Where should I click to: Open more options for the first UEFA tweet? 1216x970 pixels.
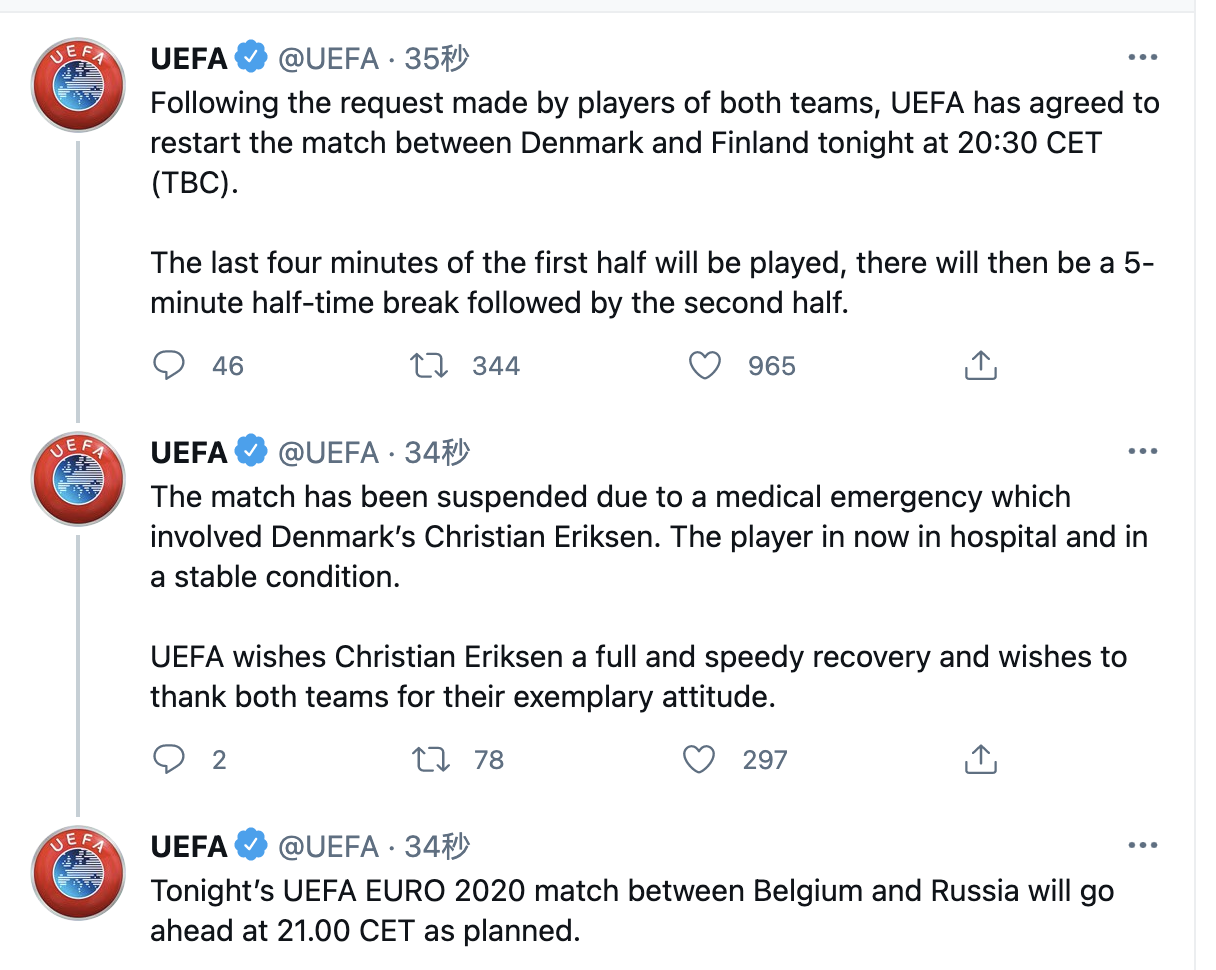(x=1142, y=58)
